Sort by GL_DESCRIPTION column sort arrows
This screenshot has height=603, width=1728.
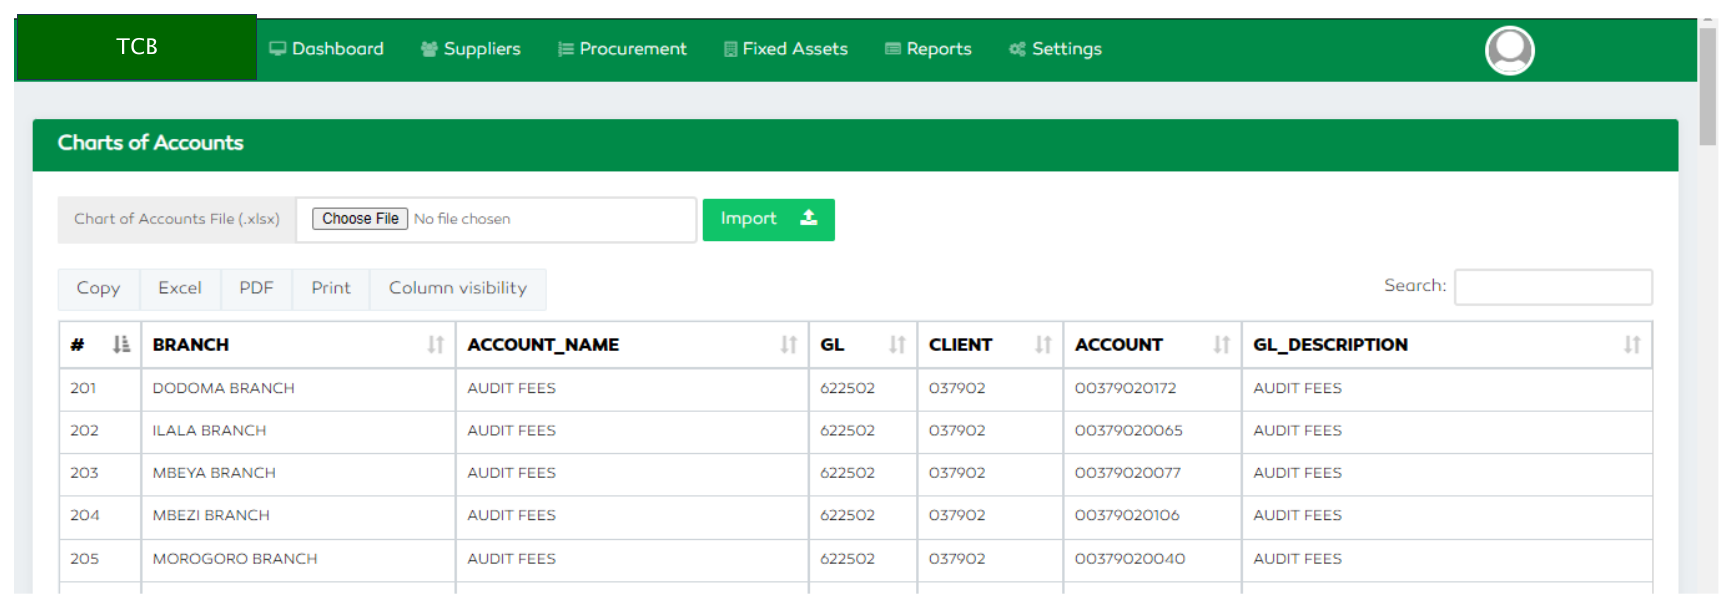(x=1632, y=345)
